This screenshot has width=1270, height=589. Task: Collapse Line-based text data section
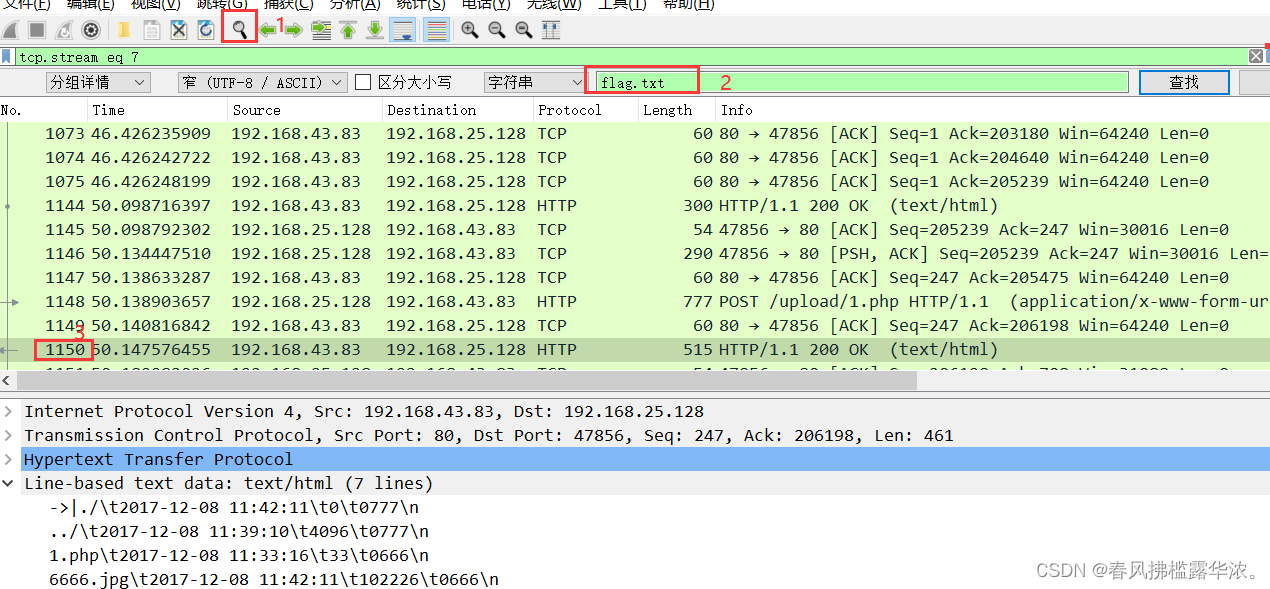click(8, 483)
